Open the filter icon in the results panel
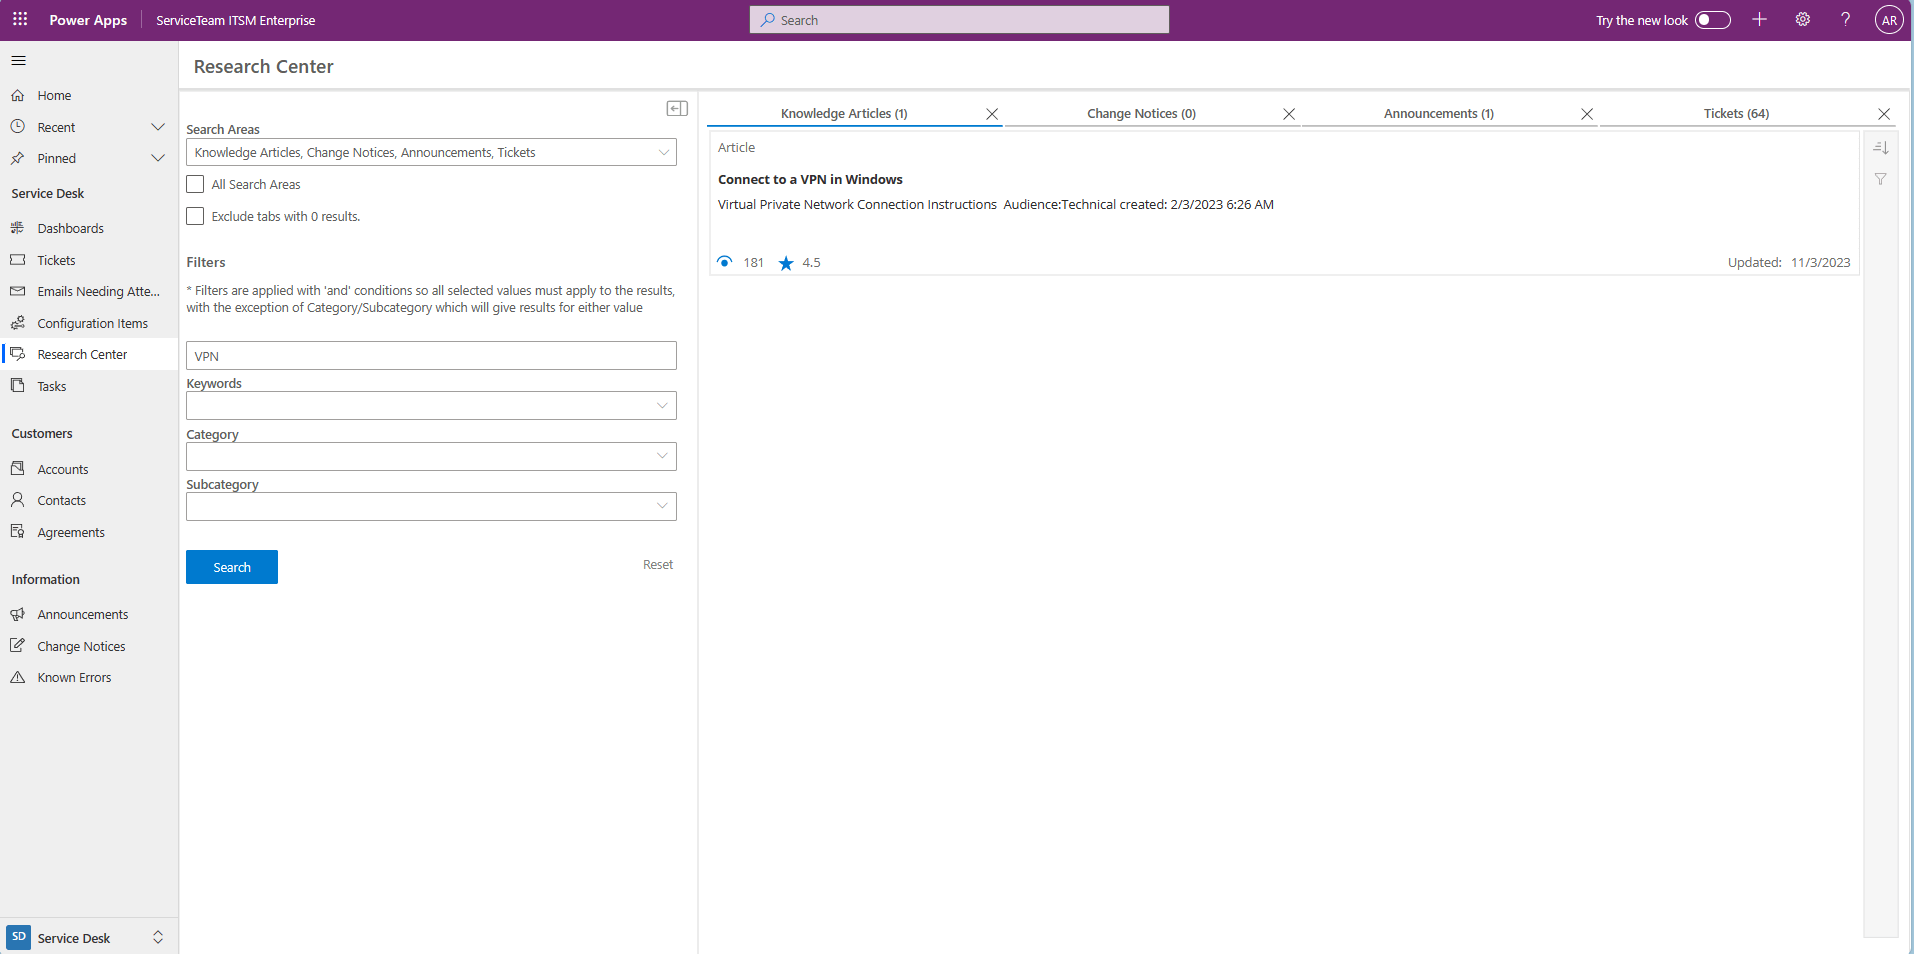The width and height of the screenshot is (1914, 954). point(1881,179)
